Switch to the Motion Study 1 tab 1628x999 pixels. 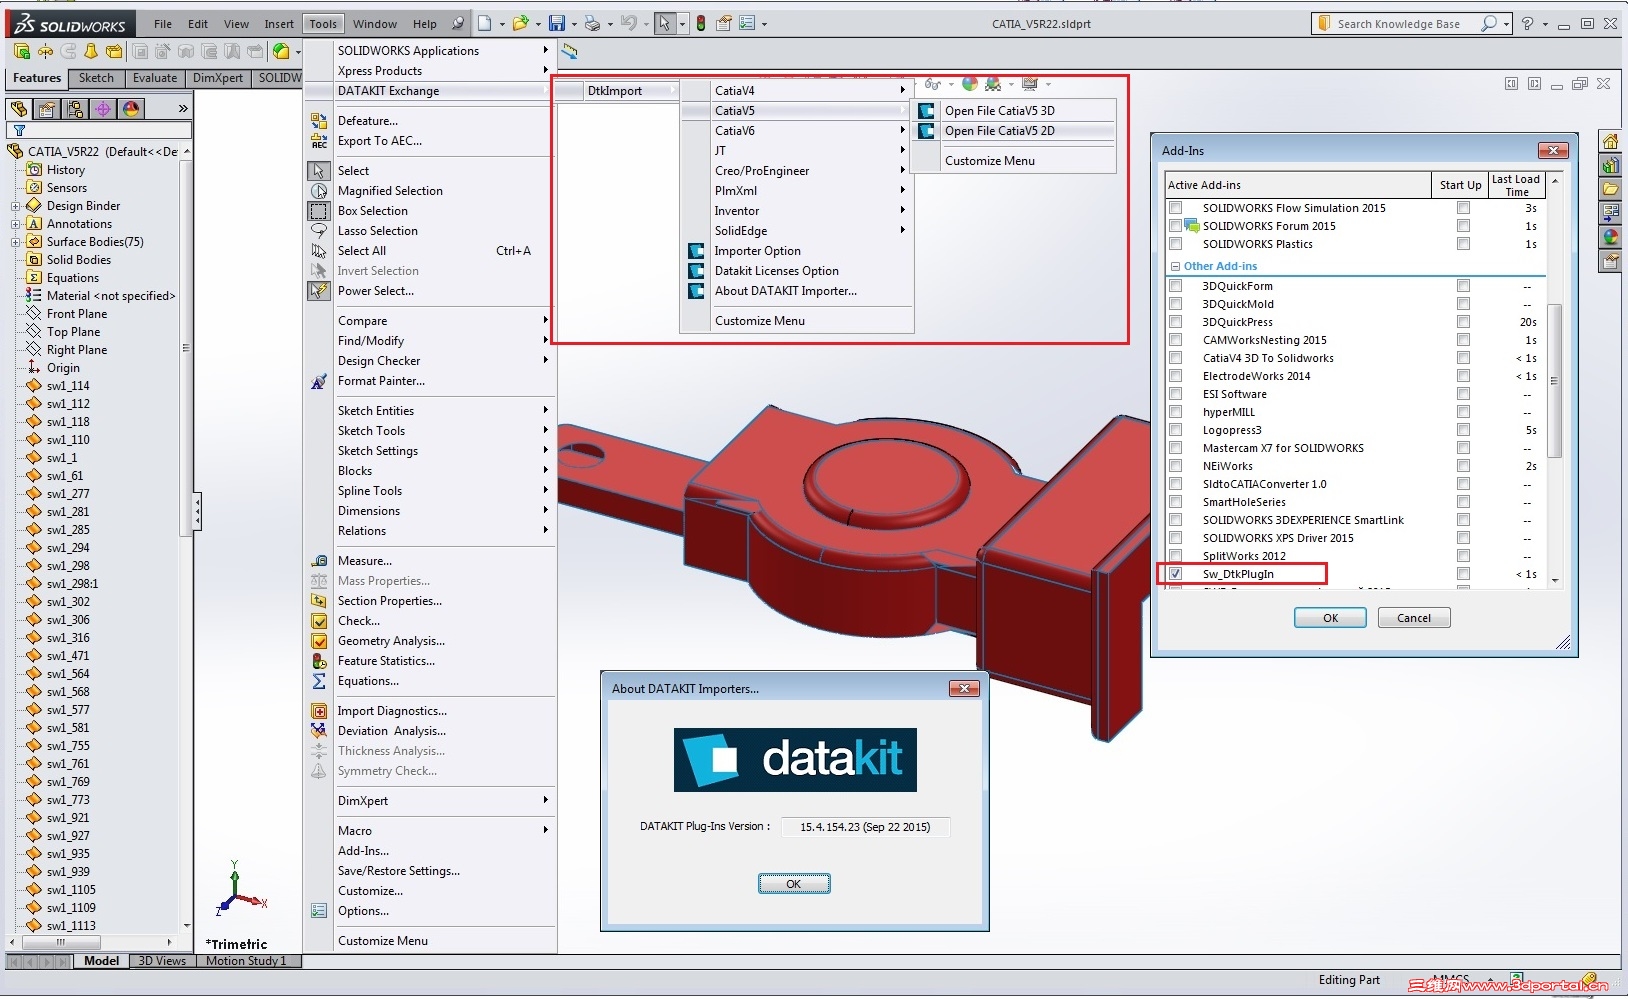[246, 961]
